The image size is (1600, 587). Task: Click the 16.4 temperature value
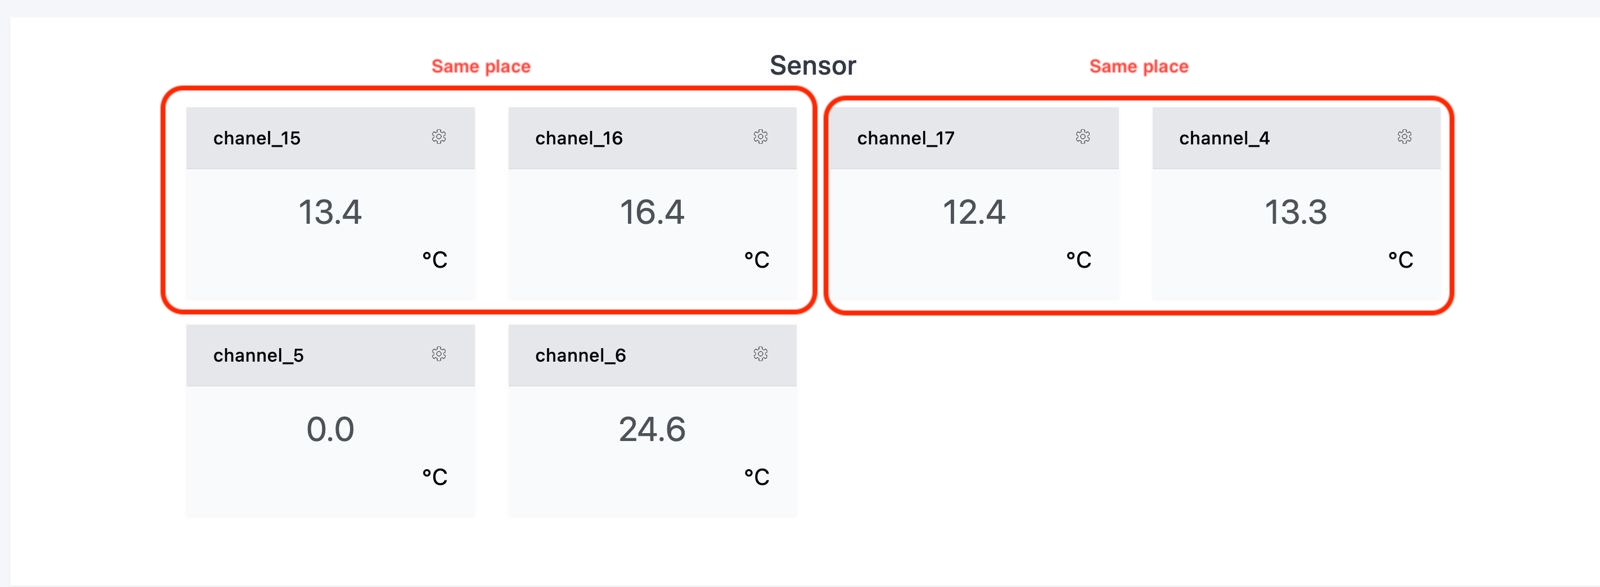point(652,212)
